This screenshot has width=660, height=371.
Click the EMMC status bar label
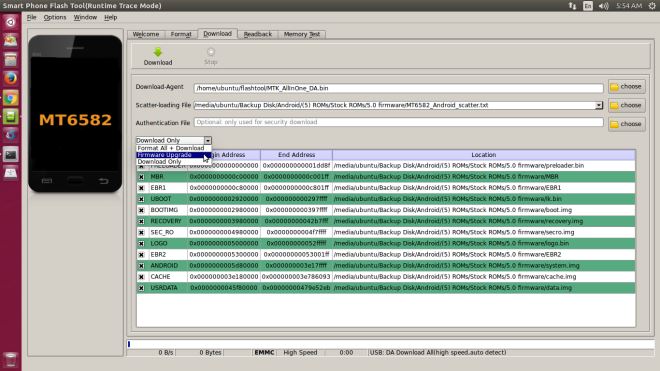264,352
